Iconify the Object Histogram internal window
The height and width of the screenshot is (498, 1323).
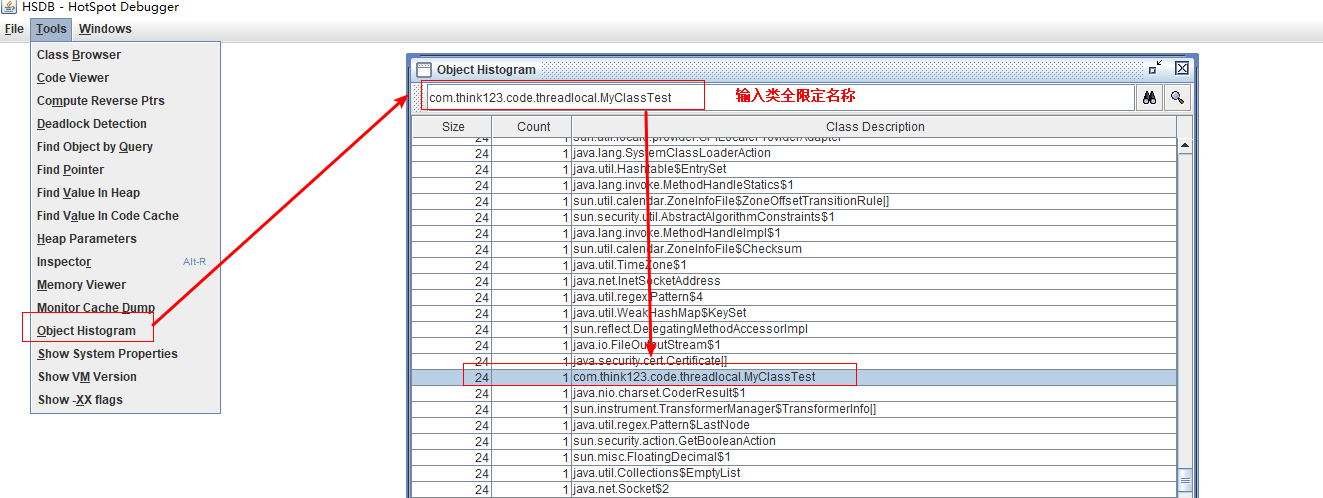1156,68
